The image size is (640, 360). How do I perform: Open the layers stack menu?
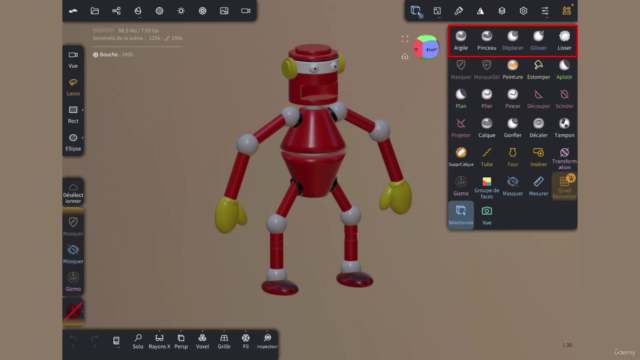click(x=502, y=11)
